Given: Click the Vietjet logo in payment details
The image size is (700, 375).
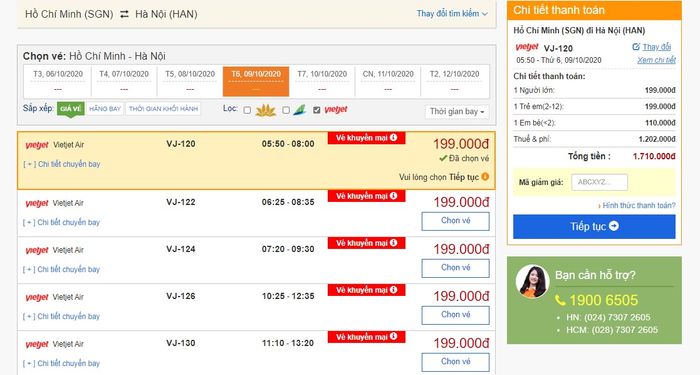Looking at the screenshot, I should [527, 47].
